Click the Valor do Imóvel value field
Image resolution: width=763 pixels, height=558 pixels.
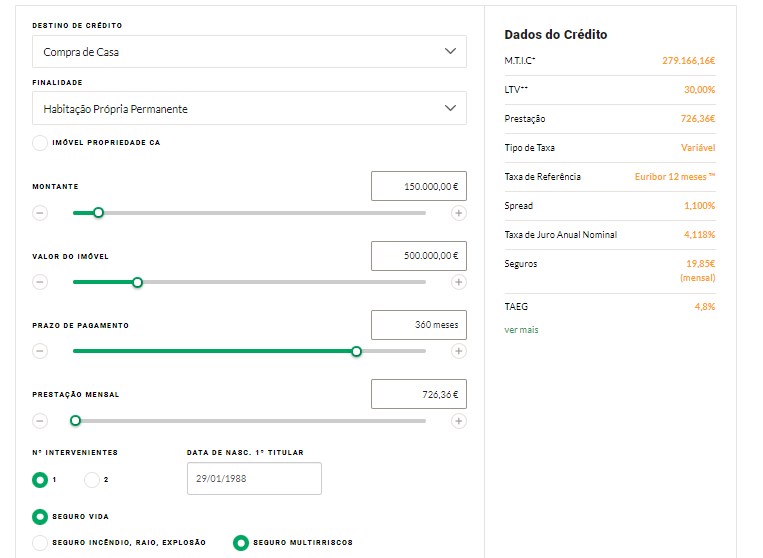[x=418, y=256]
